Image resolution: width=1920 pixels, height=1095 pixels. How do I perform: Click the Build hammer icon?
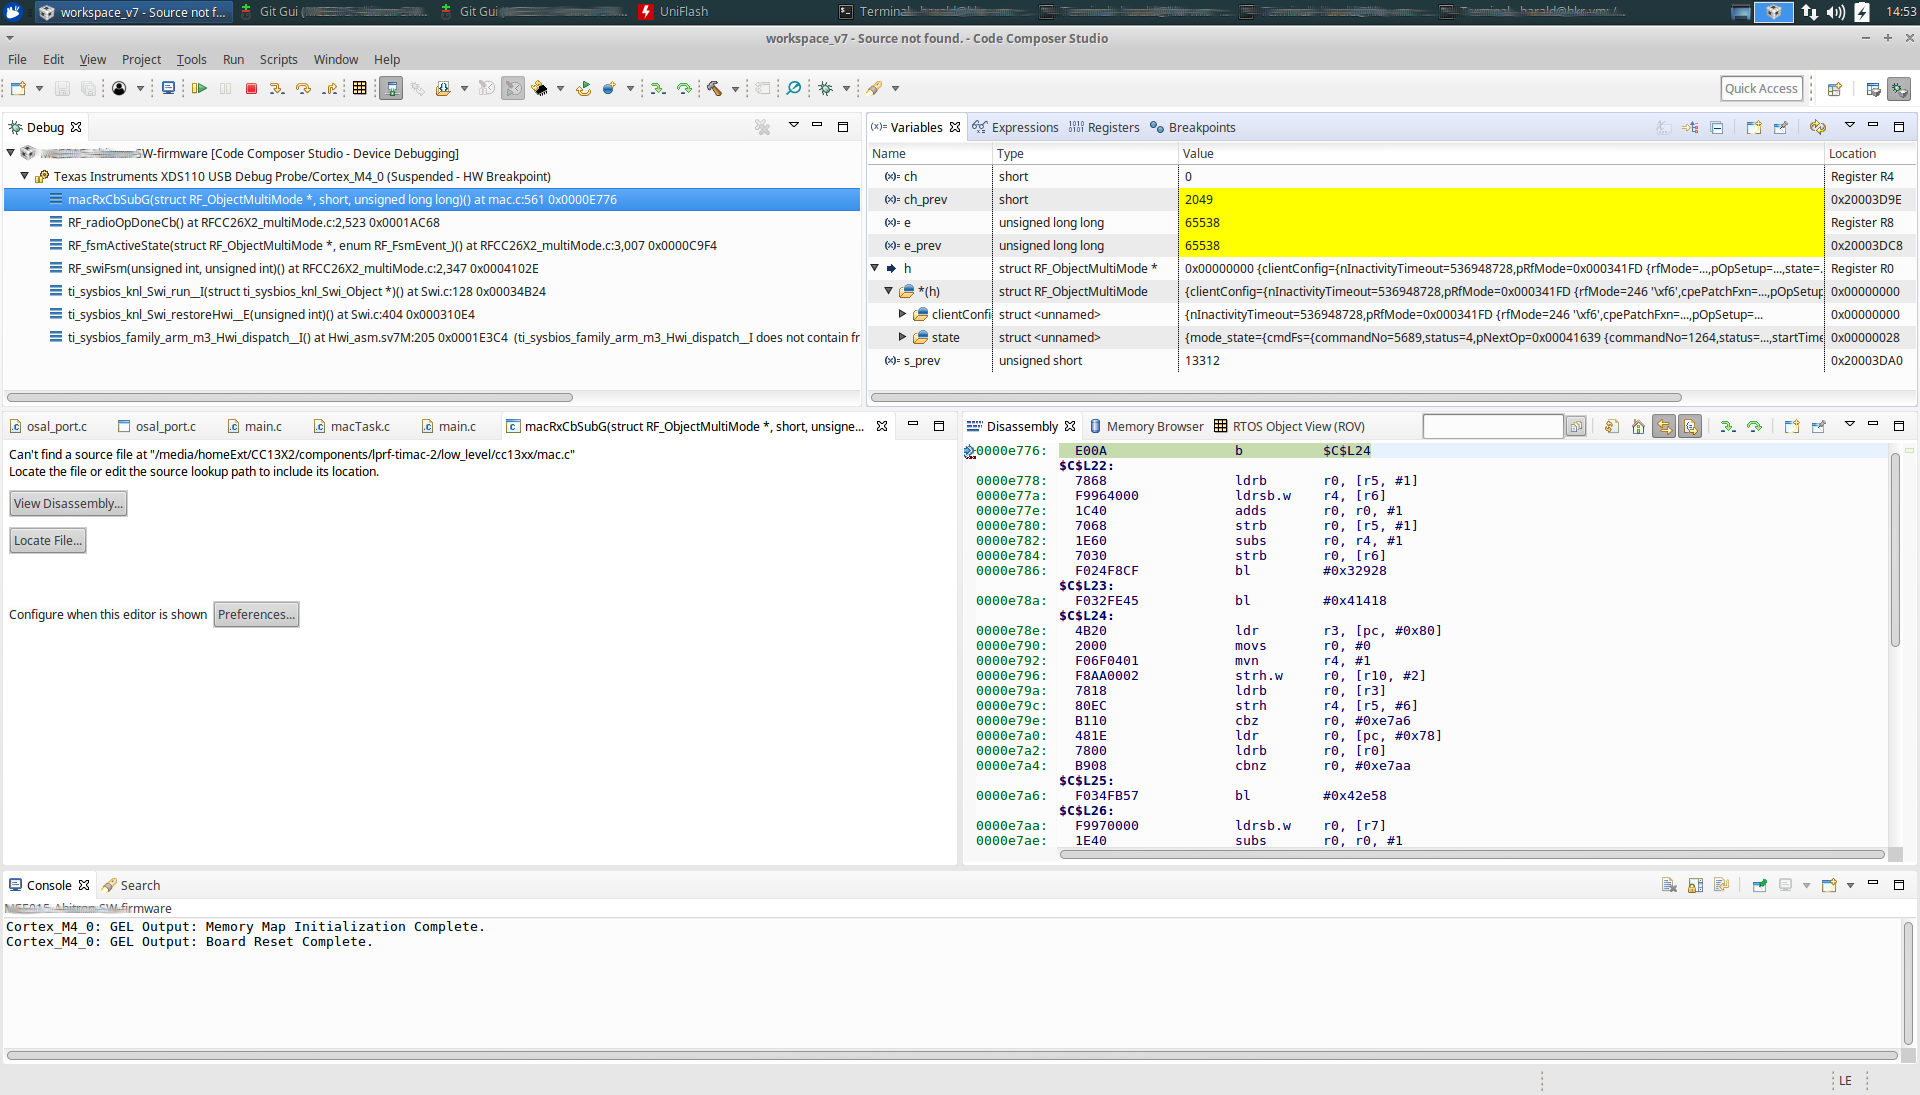pos(714,89)
